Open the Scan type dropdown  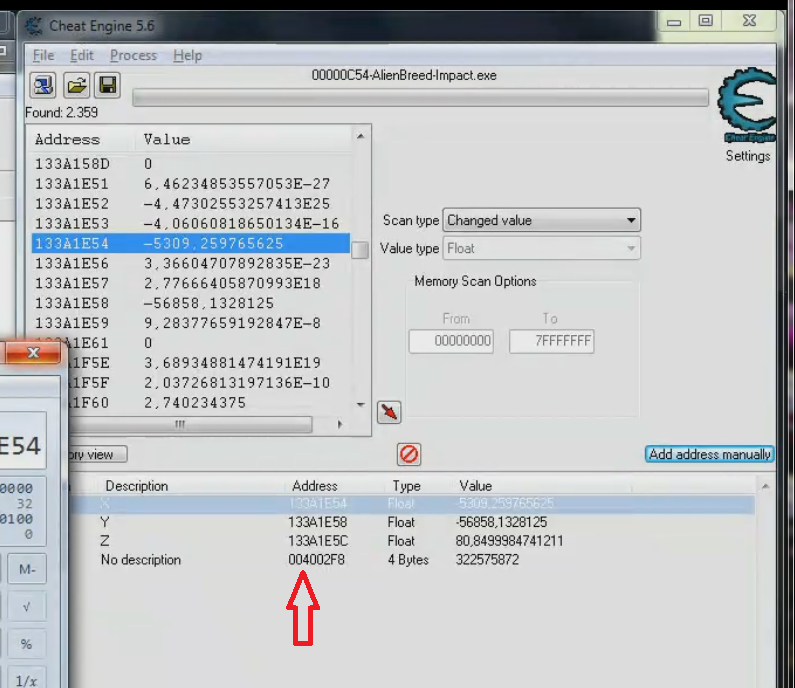(541, 220)
